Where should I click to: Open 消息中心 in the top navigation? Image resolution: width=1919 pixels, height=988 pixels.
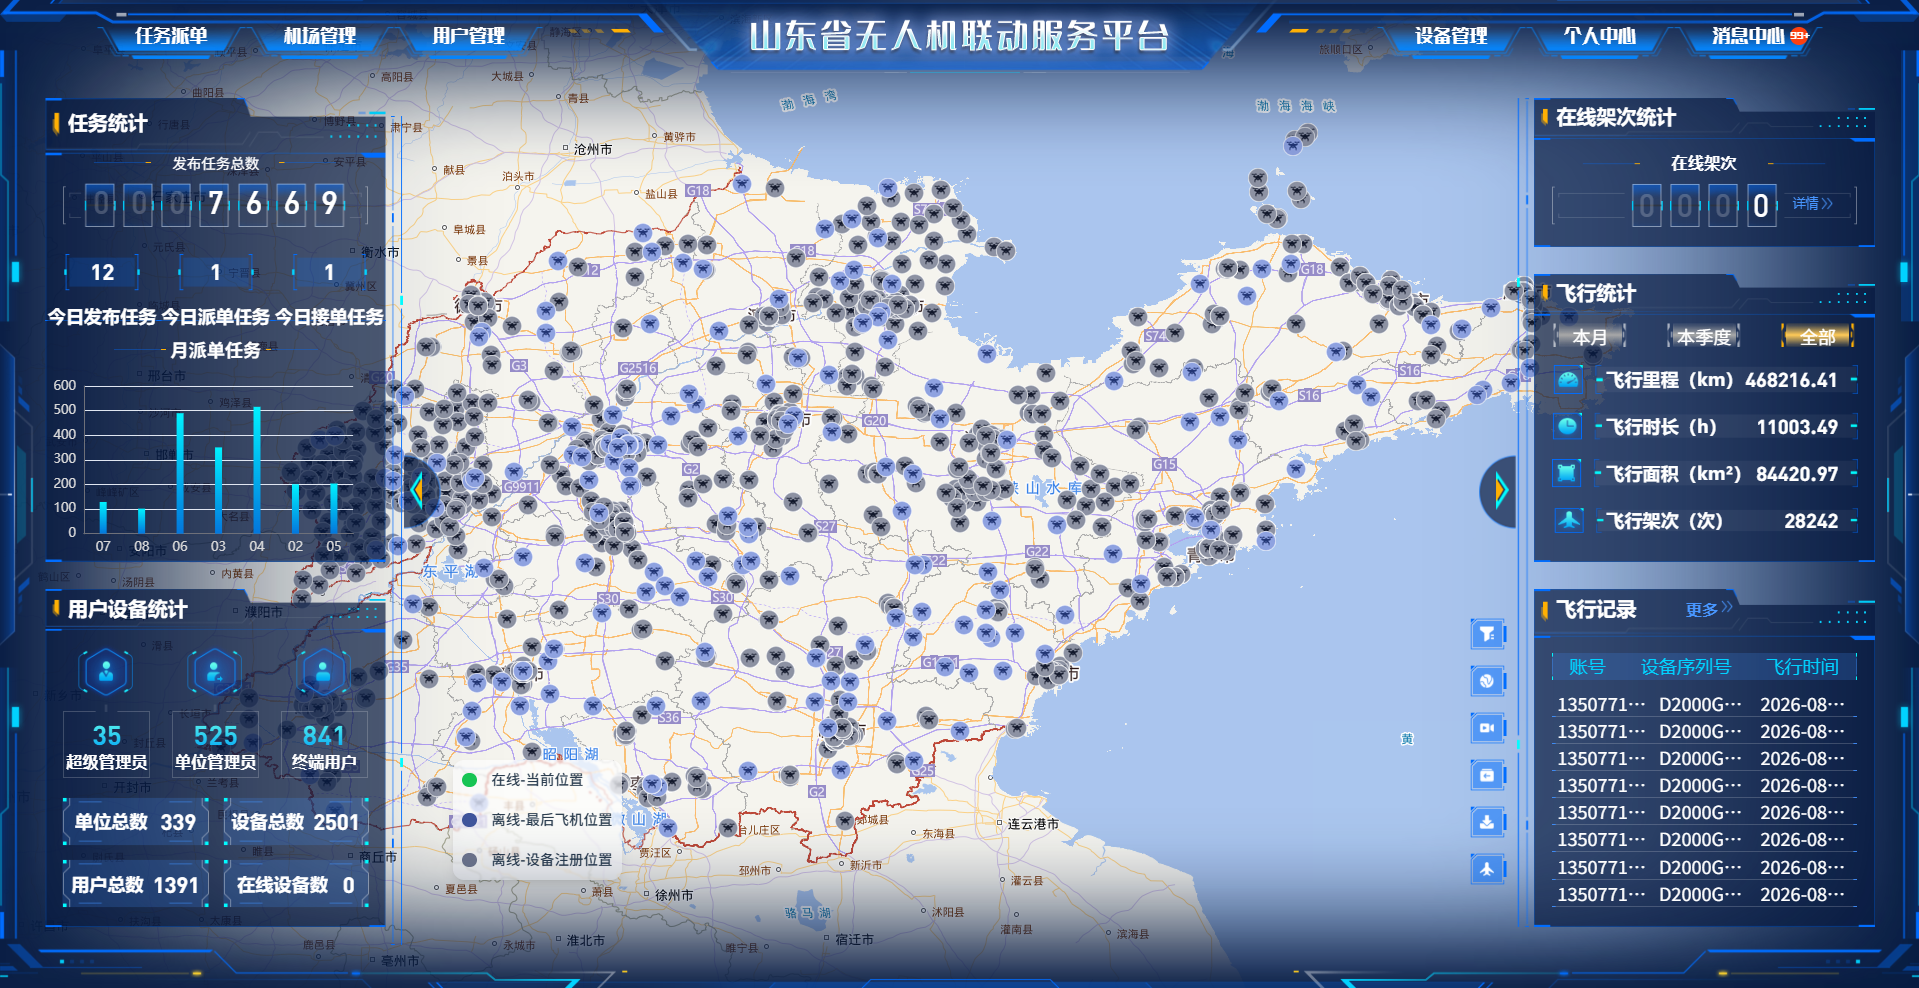point(1748,36)
